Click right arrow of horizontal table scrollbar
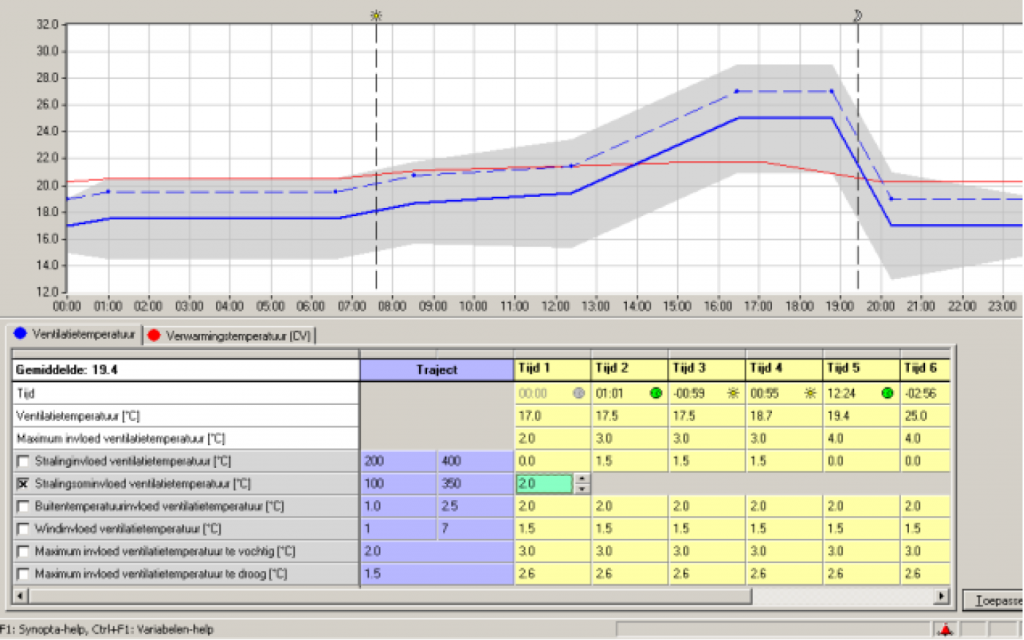The image size is (1024, 640). (941, 596)
